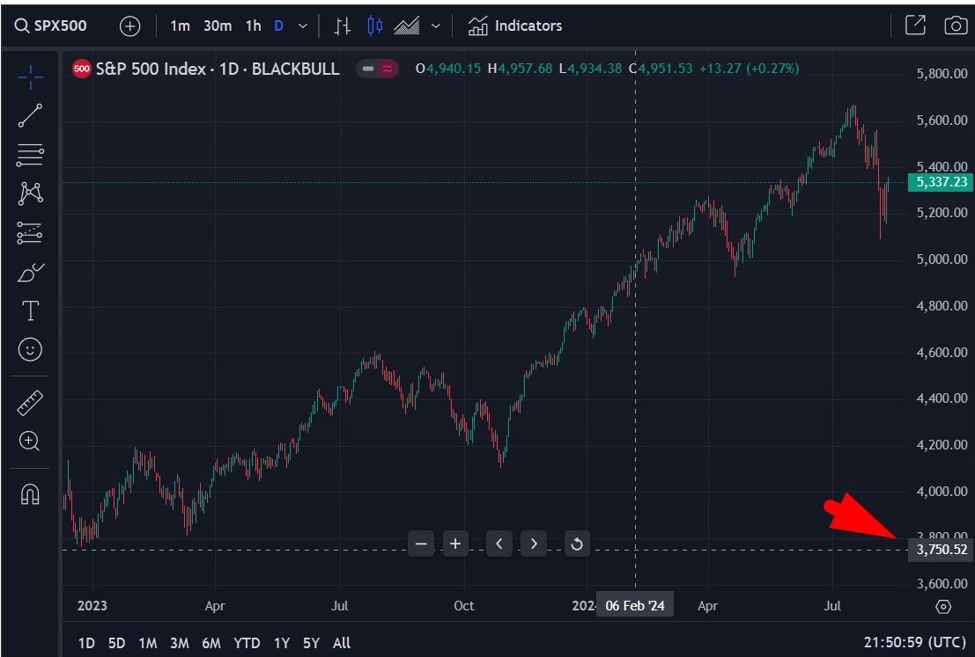Select the crosshair cursor tool

[x=30, y=74]
